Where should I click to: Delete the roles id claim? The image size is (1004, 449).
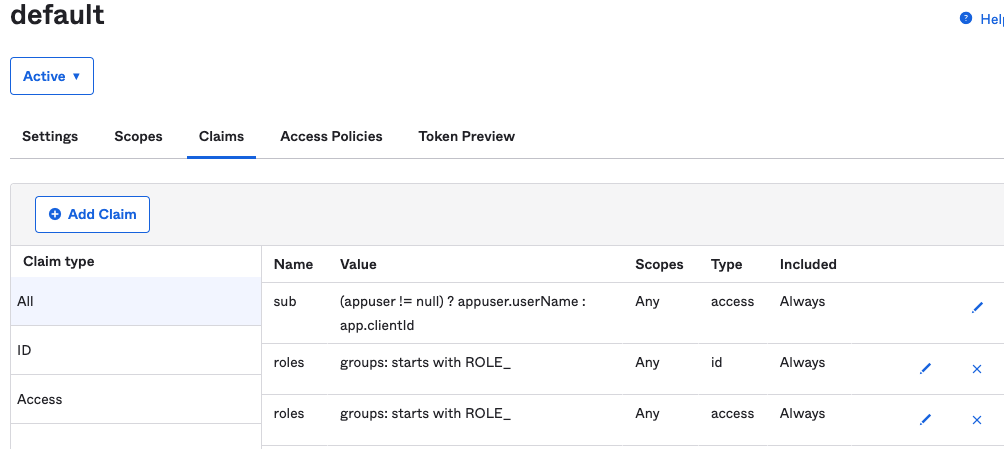point(977,369)
